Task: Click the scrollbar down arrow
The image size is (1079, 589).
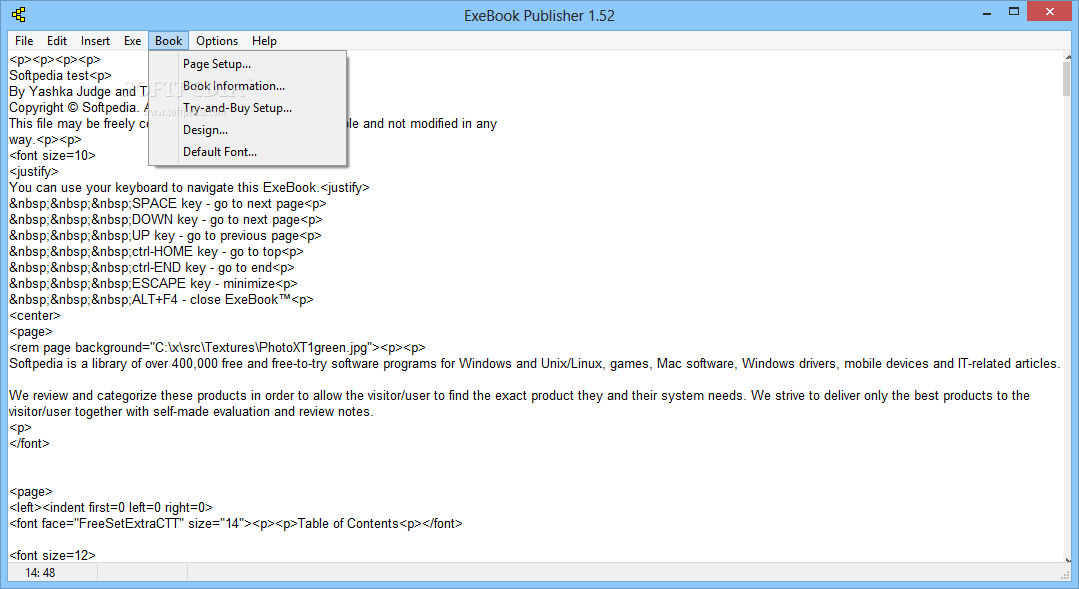Action: coord(1067,559)
